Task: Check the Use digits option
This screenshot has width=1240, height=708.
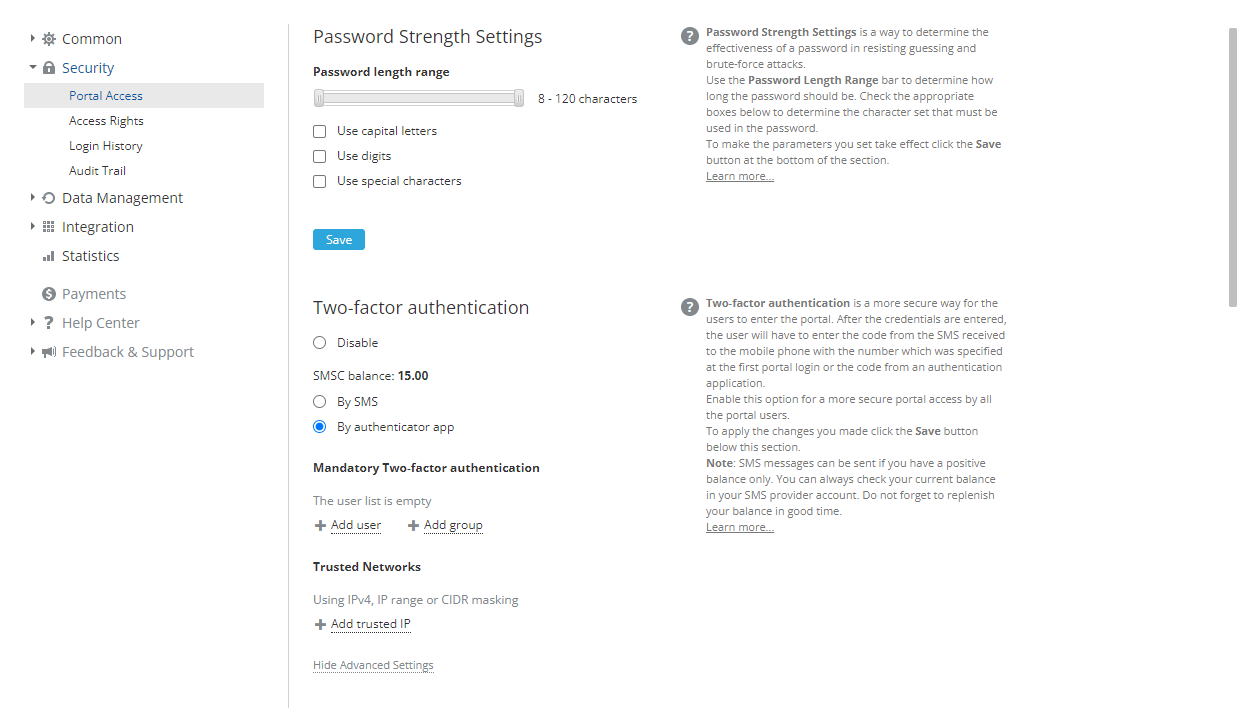Action: pos(319,156)
